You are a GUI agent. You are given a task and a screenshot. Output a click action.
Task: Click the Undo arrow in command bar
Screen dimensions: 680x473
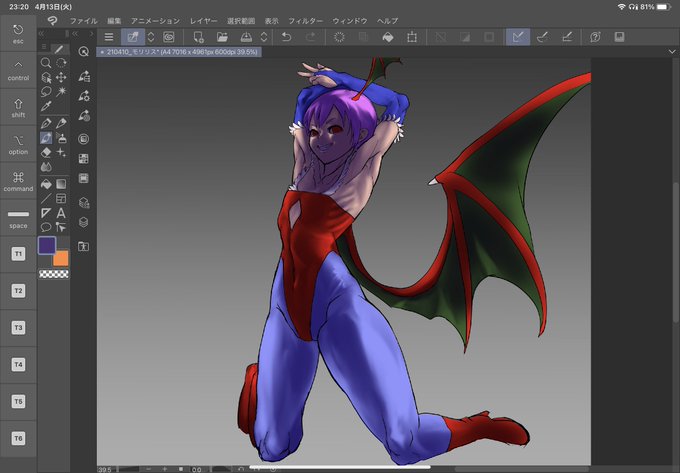coord(286,37)
